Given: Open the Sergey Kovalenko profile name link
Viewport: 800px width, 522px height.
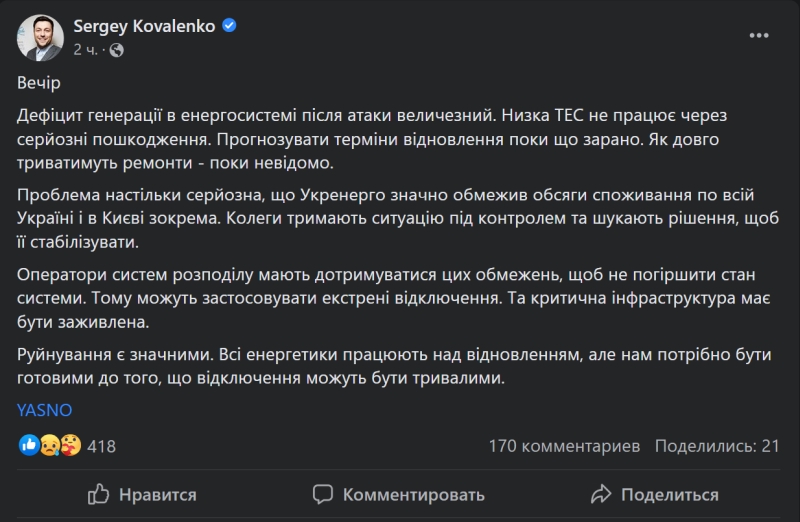Looking at the screenshot, I should point(143,27).
